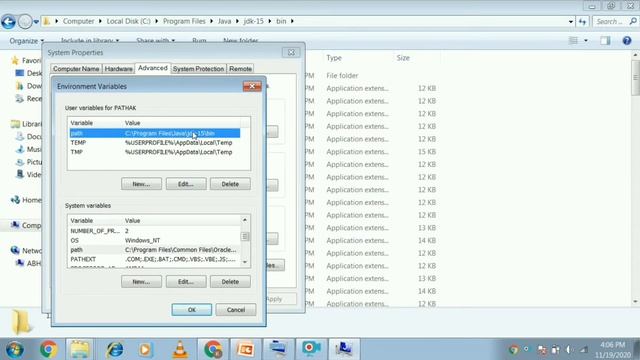Click the change view icon in Explorer
Screen dimensions: 640x360
(573, 40)
